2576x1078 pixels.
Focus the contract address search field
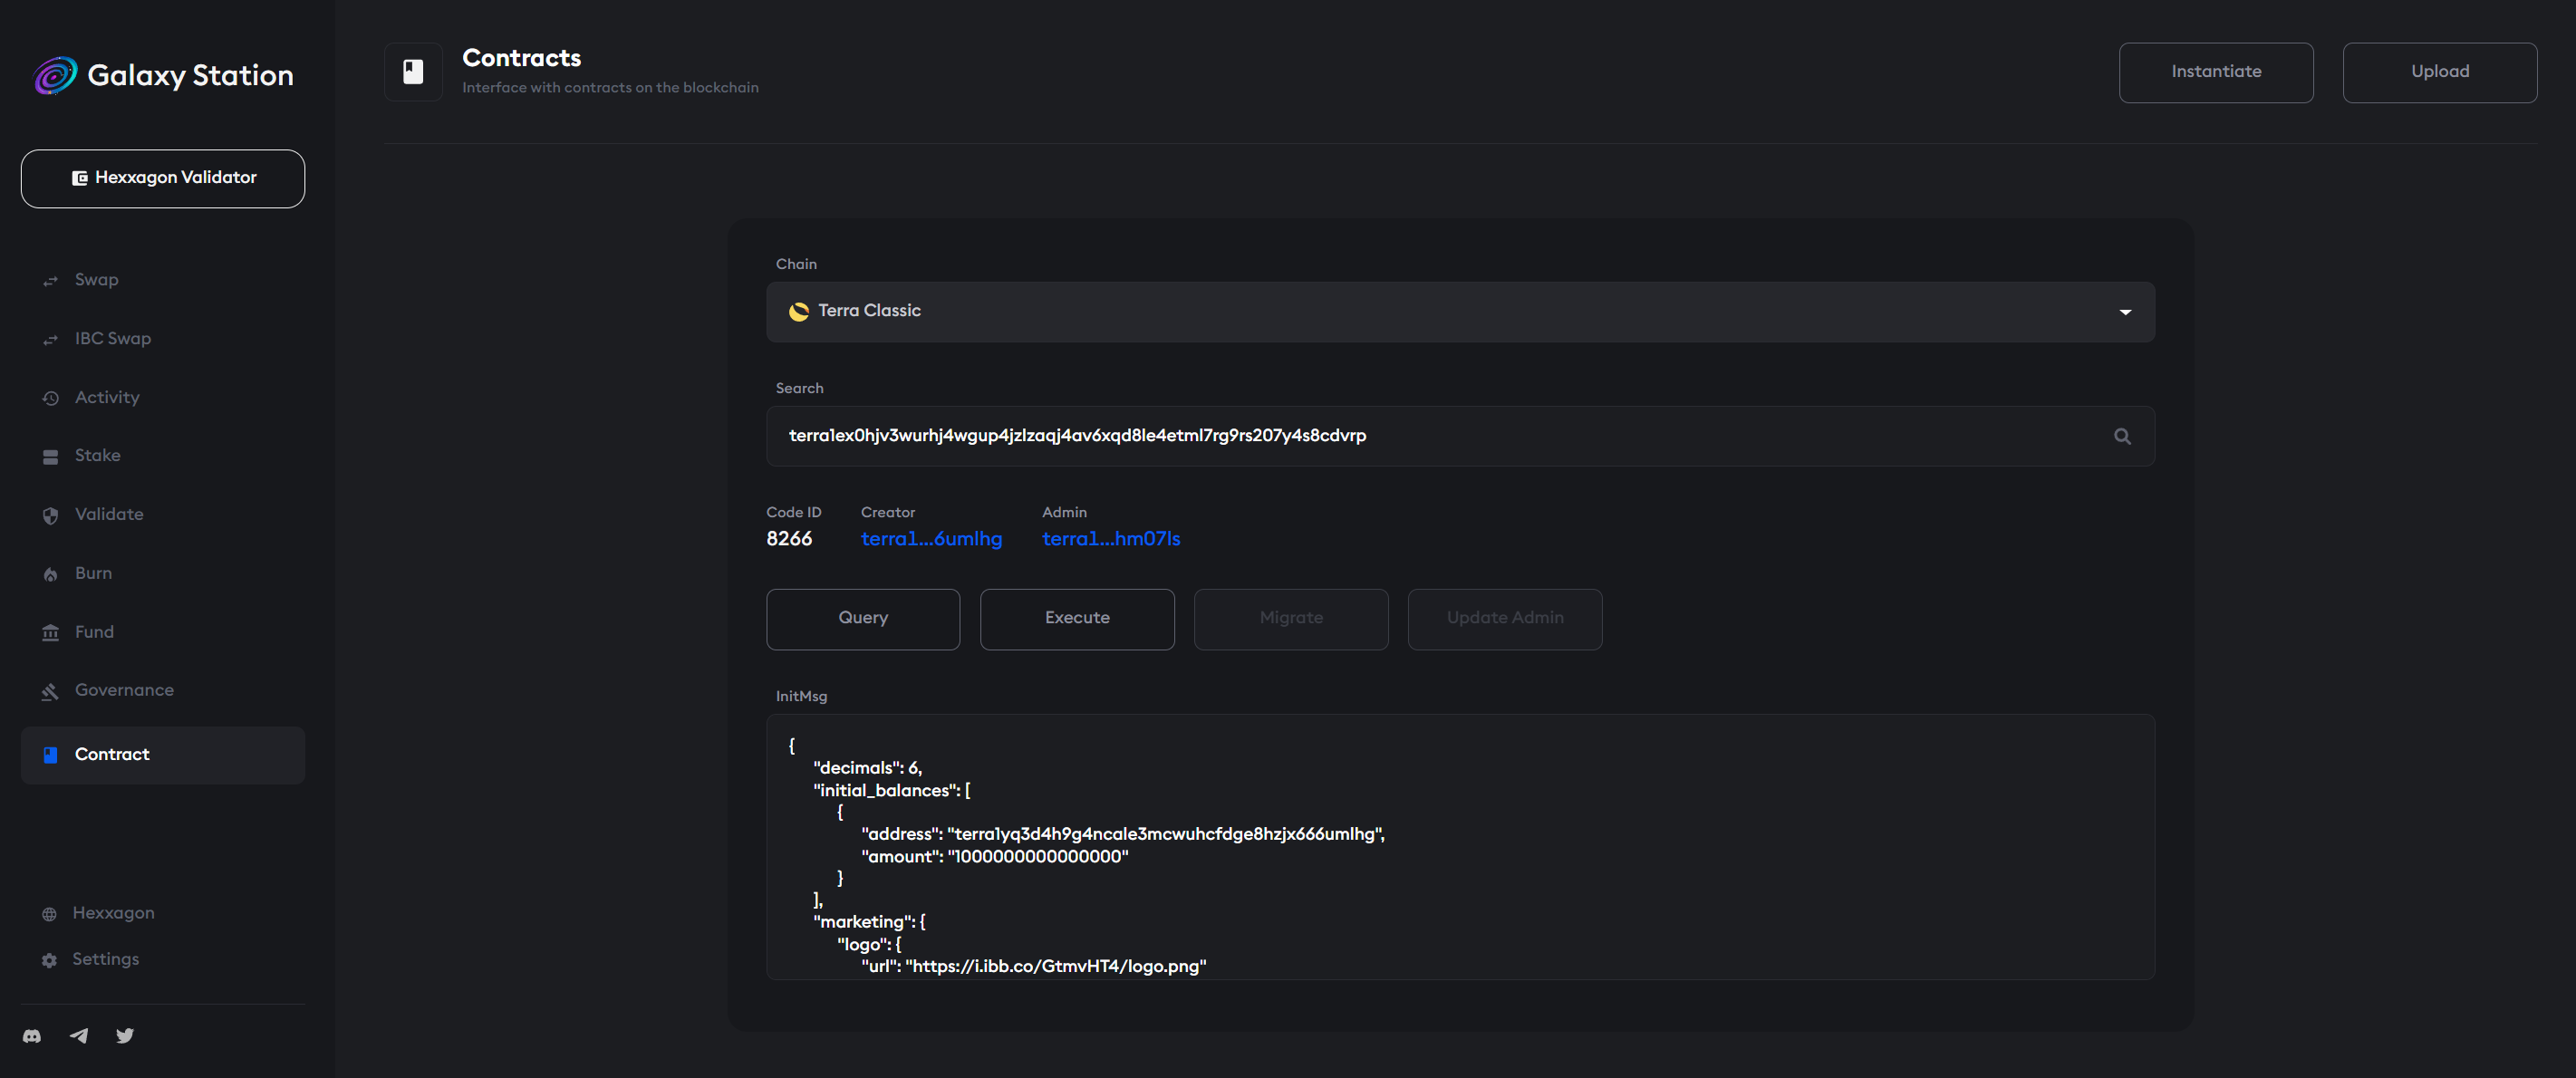1440,436
